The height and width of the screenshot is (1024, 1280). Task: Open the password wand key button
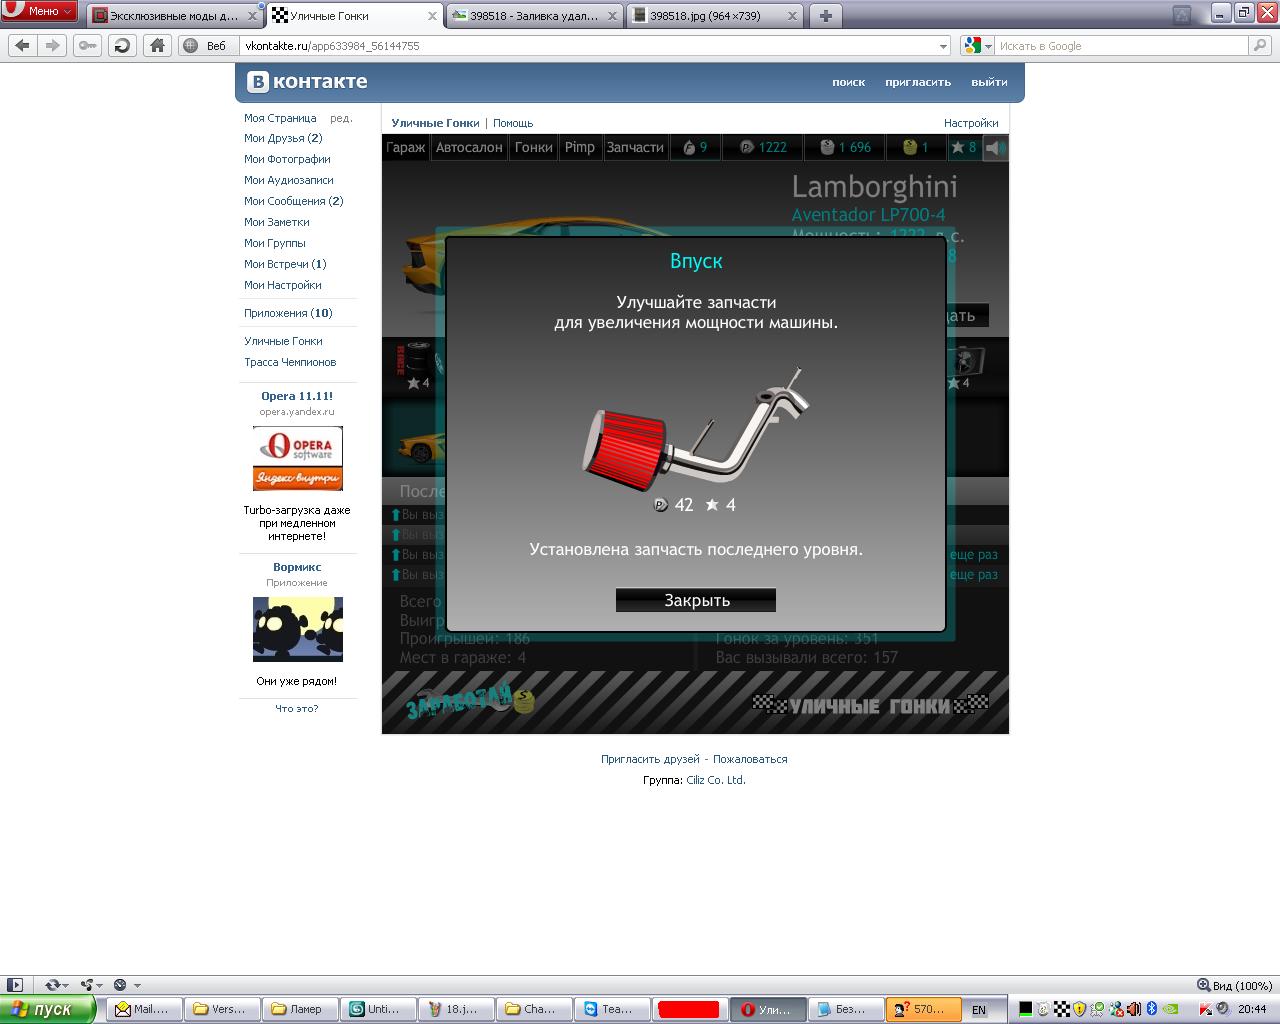(x=87, y=45)
